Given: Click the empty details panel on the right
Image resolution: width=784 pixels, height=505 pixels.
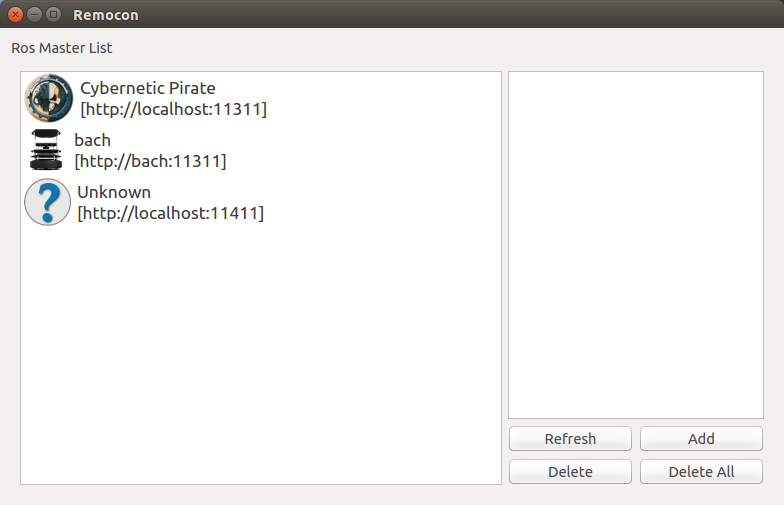Looking at the screenshot, I should [x=635, y=245].
